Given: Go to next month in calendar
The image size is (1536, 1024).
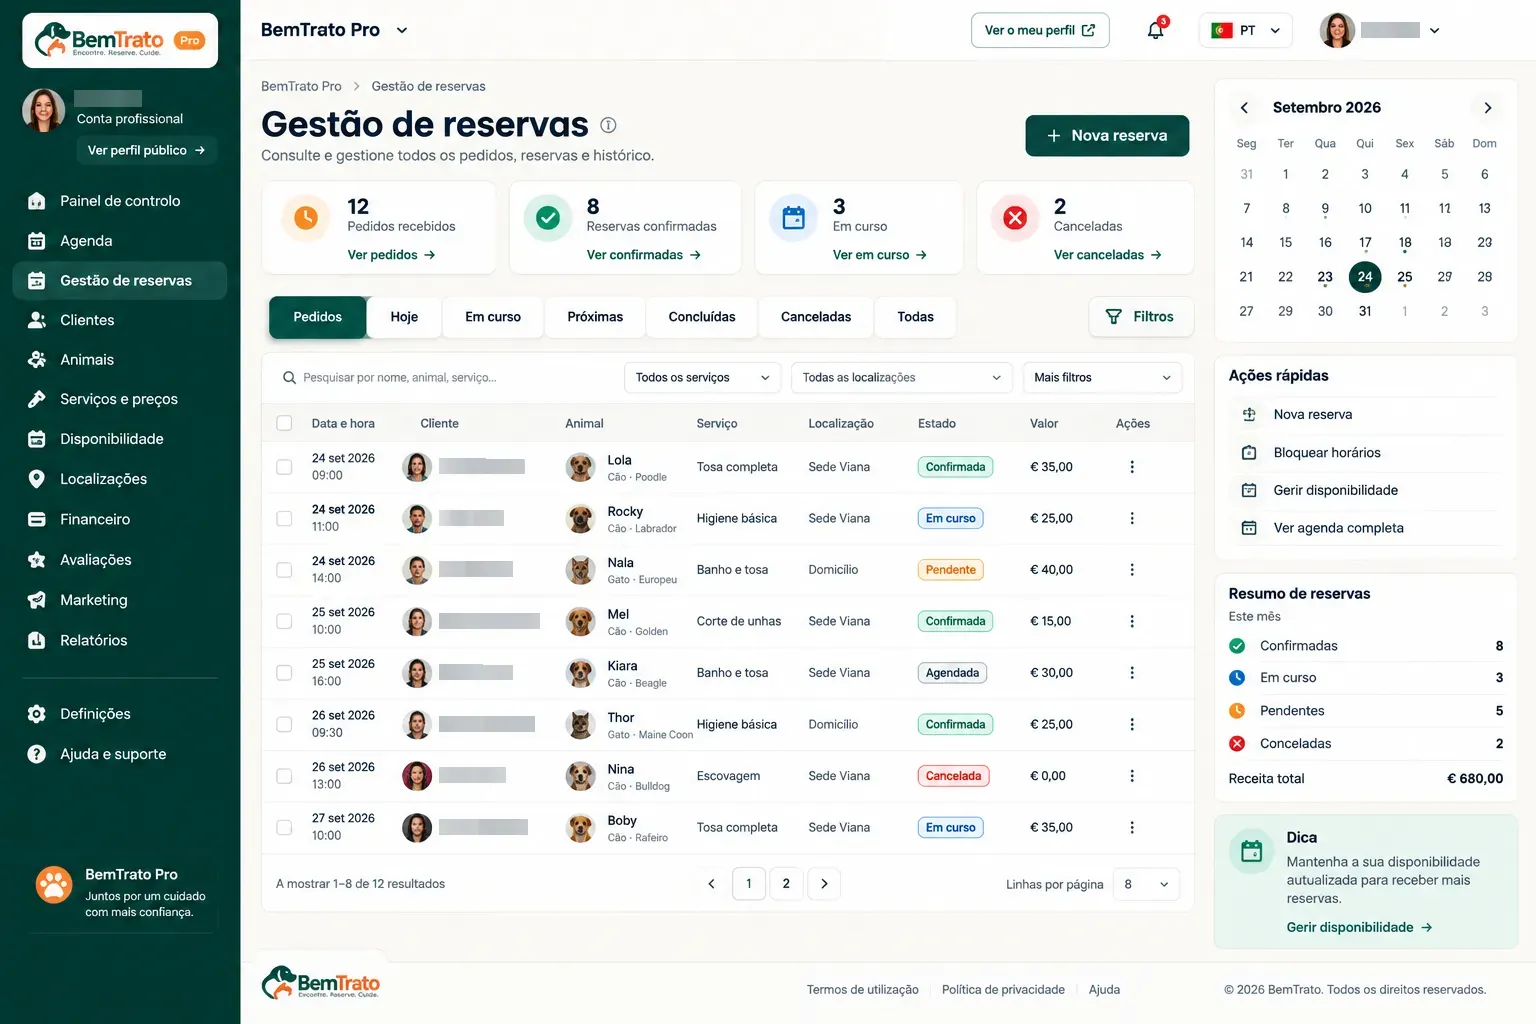Looking at the screenshot, I should click(x=1487, y=108).
